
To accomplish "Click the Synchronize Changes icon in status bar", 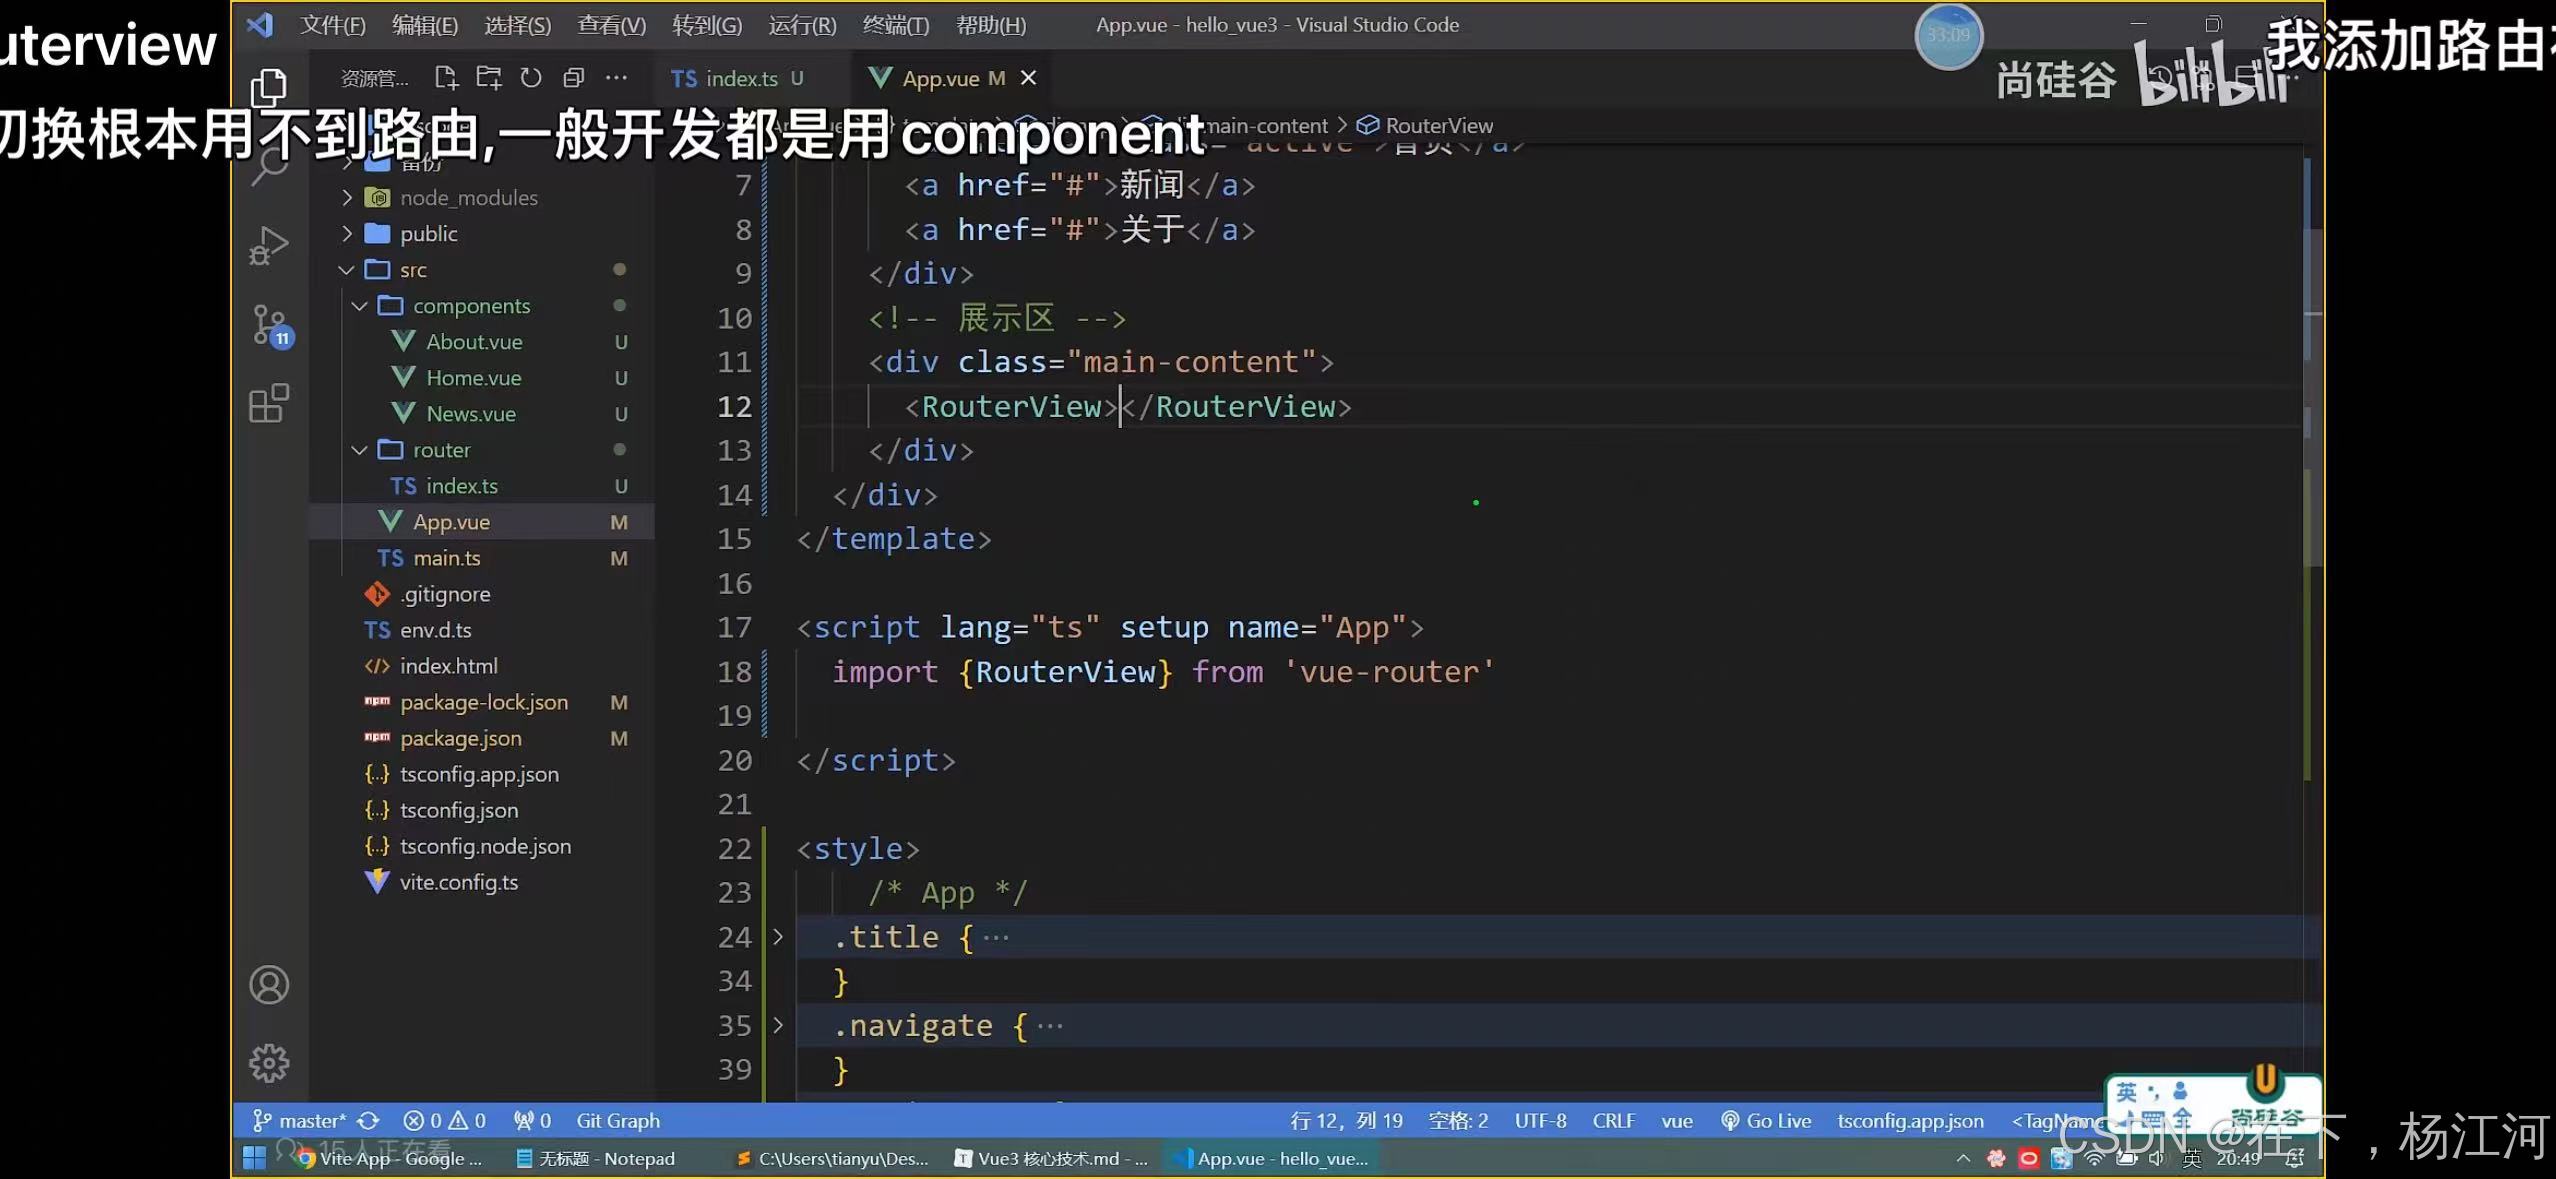I will pos(368,1121).
